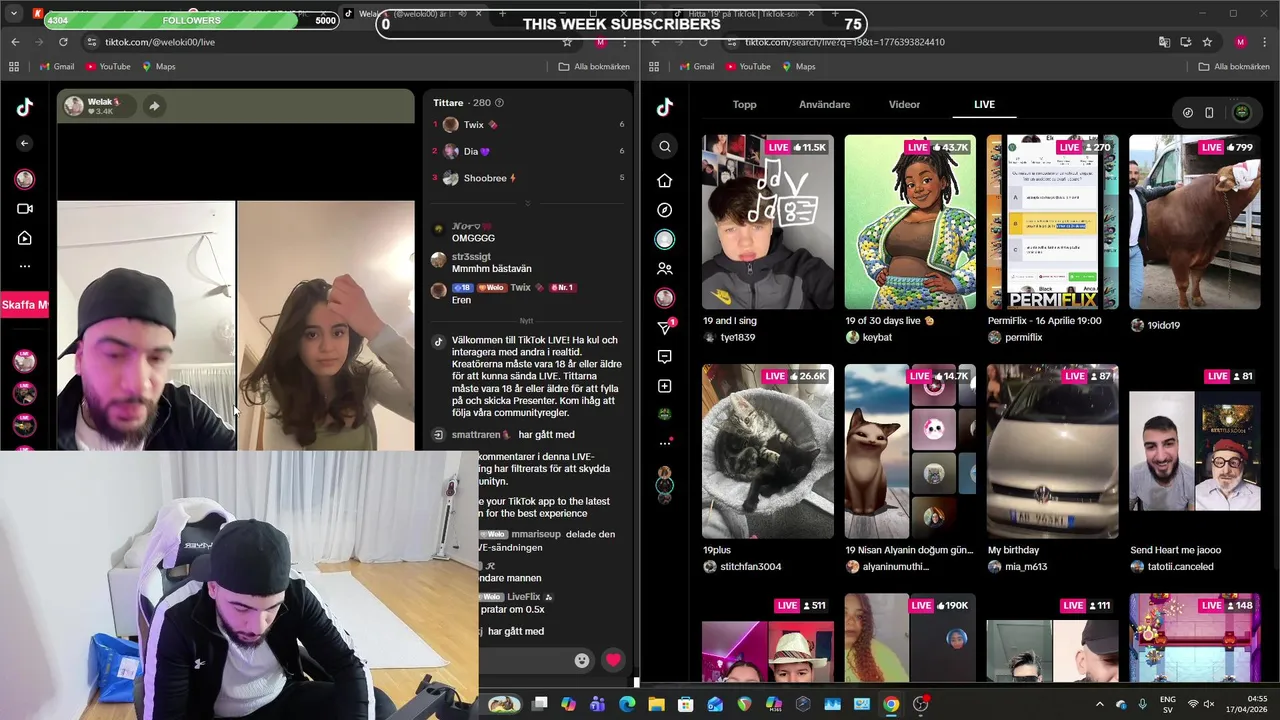Open OBS Studio from taskbar
The height and width of the screenshot is (720, 1280).
pyautogui.click(x=921, y=704)
